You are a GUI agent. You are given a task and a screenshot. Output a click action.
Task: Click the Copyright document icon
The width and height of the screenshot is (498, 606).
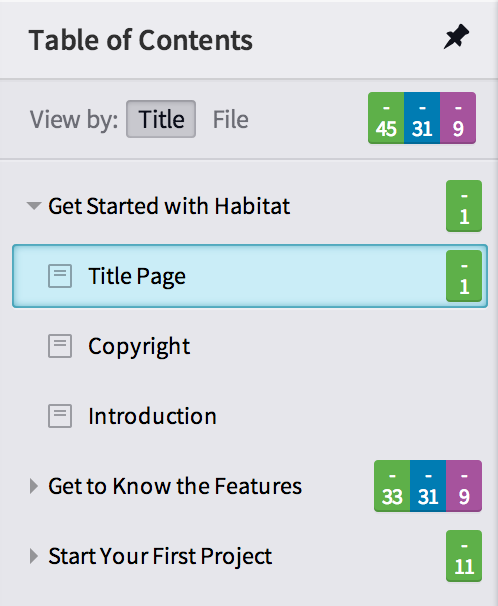60,346
